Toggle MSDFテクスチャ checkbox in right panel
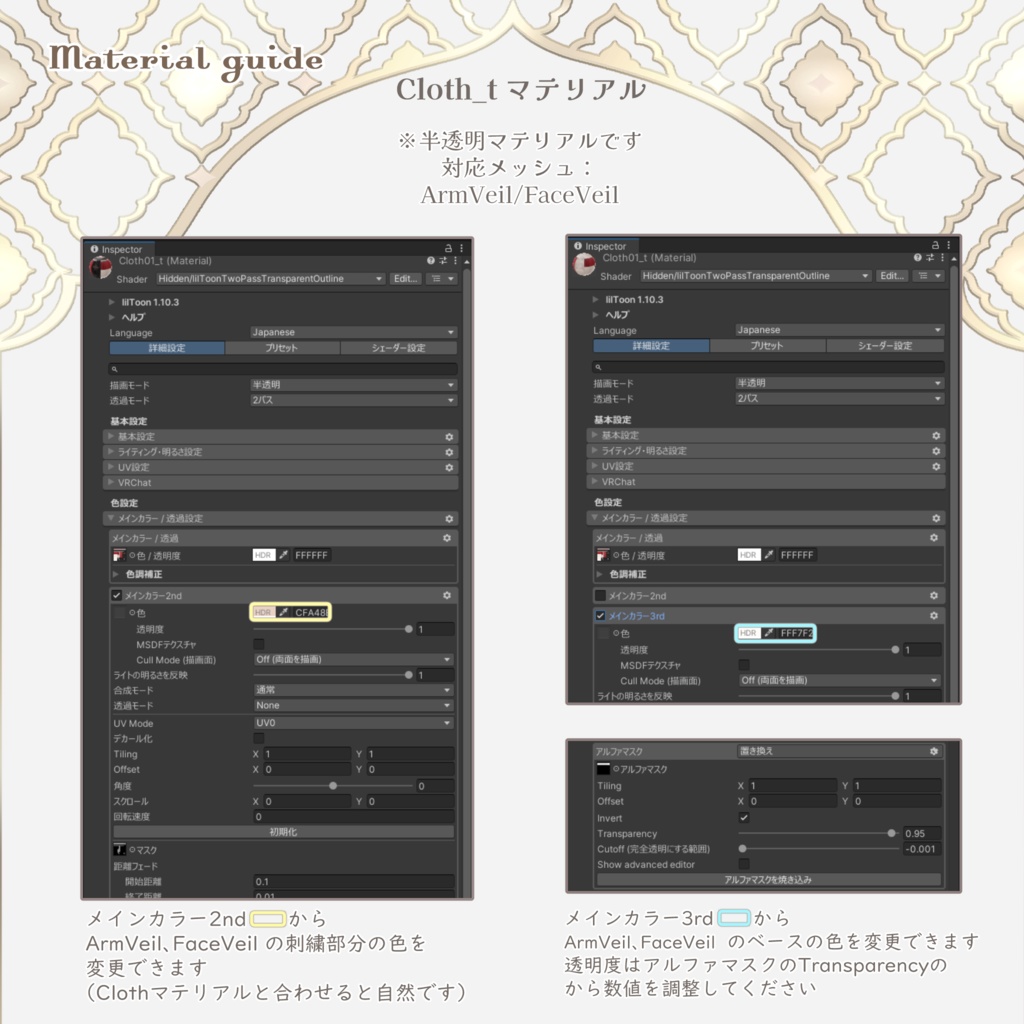The height and width of the screenshot is (1024, 1024). tap(744, 665)
